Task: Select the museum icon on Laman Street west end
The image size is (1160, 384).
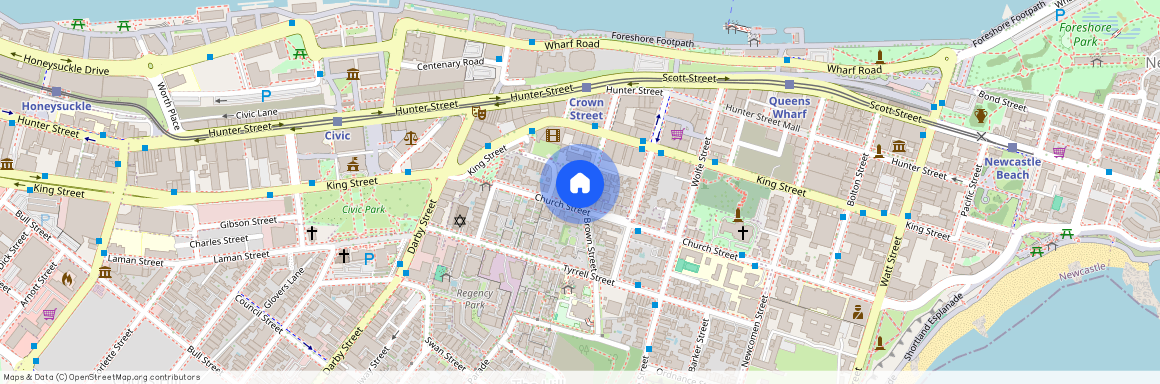Action: [104, 272]
